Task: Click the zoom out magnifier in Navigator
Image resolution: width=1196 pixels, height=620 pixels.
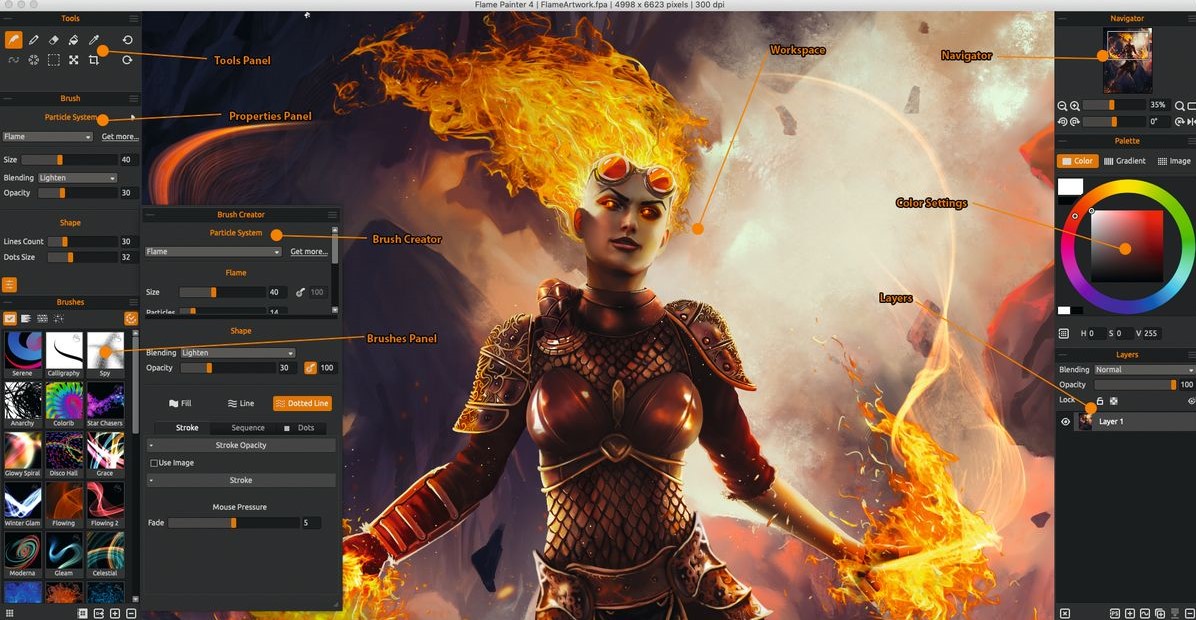Action: click(x=1062, y=105)
